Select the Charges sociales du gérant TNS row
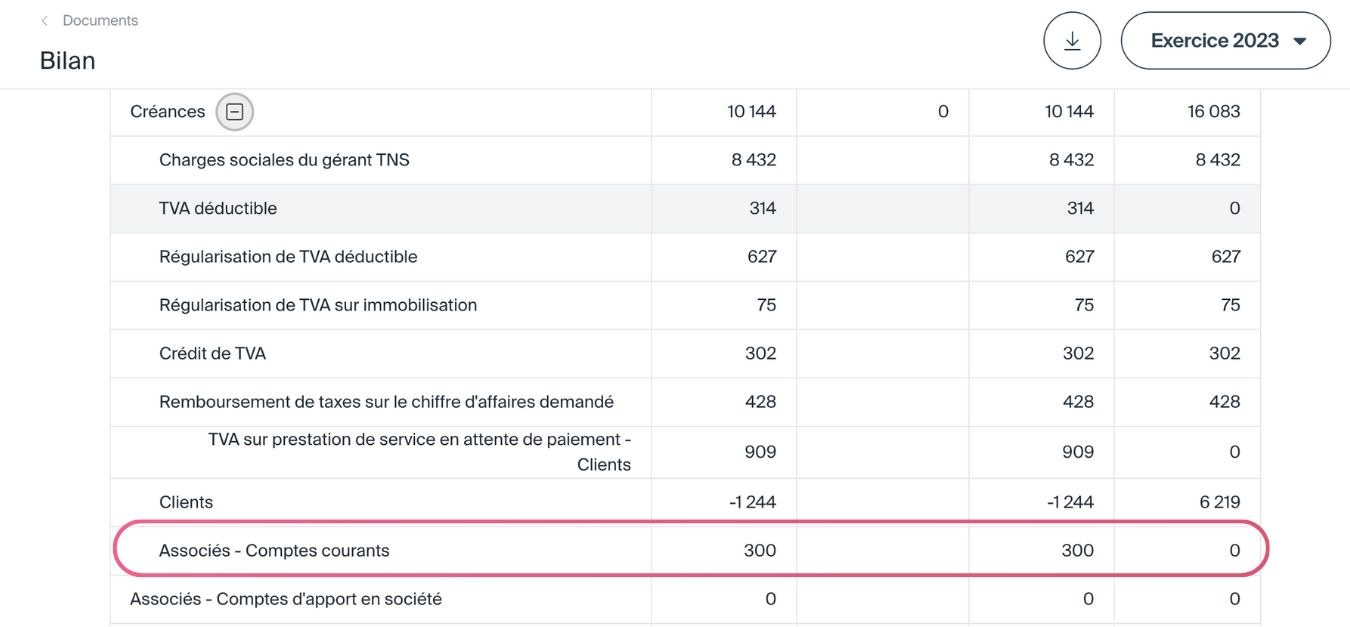The width and height of the screenshot is (1350, 627). point(284,160)
